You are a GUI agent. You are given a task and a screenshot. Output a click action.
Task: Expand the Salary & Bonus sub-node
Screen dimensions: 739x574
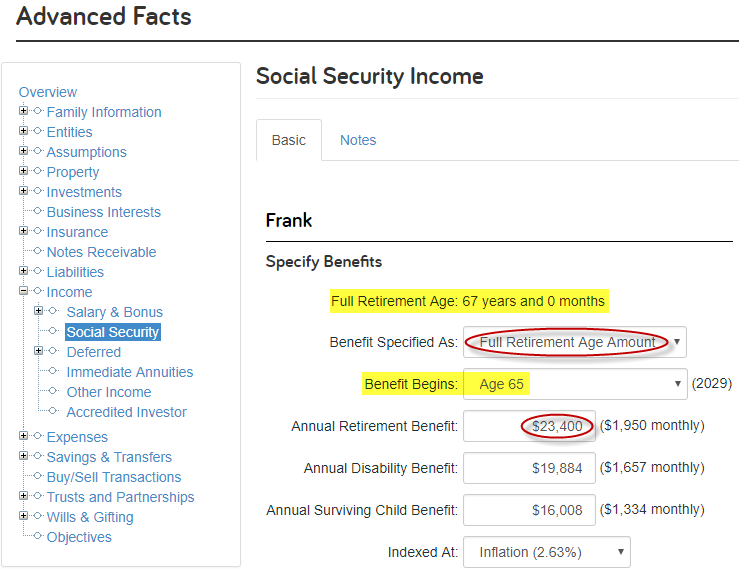39,311
